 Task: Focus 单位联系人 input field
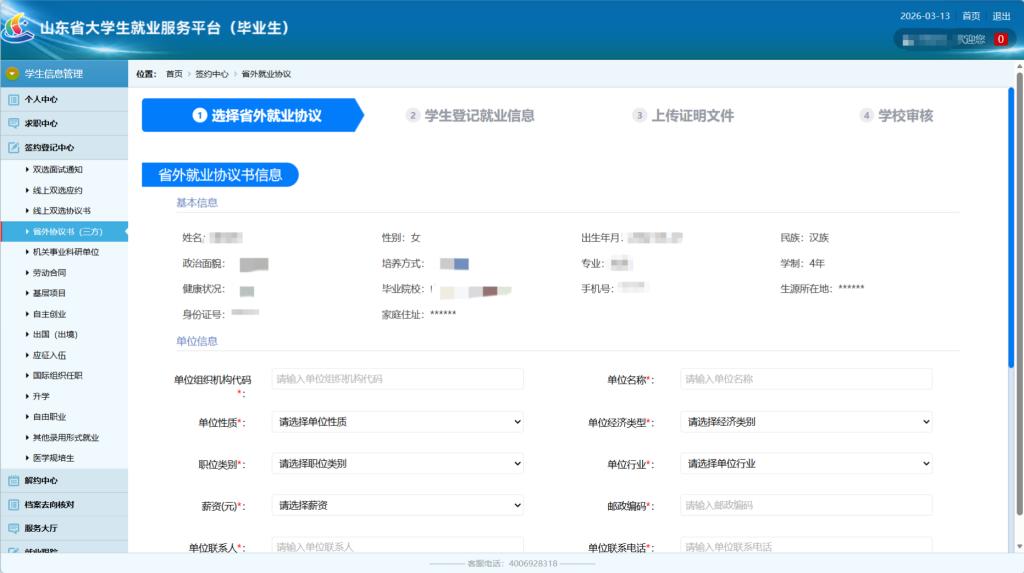click(398, 546)
